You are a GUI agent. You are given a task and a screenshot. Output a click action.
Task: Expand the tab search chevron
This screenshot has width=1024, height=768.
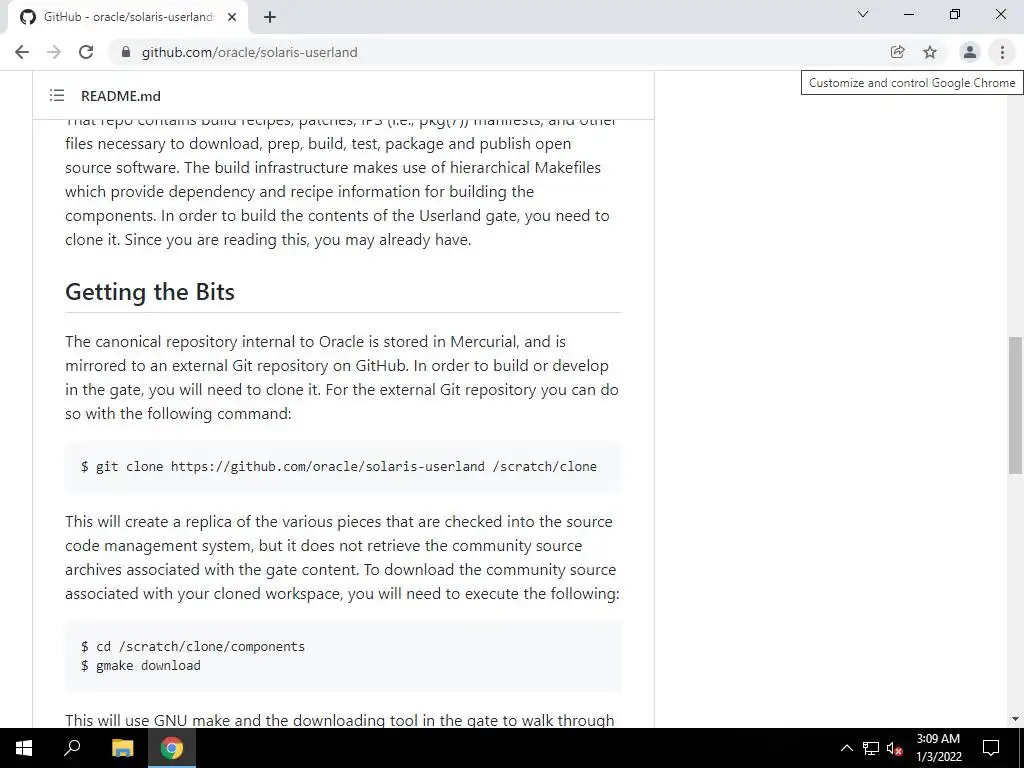coord(863,14)
